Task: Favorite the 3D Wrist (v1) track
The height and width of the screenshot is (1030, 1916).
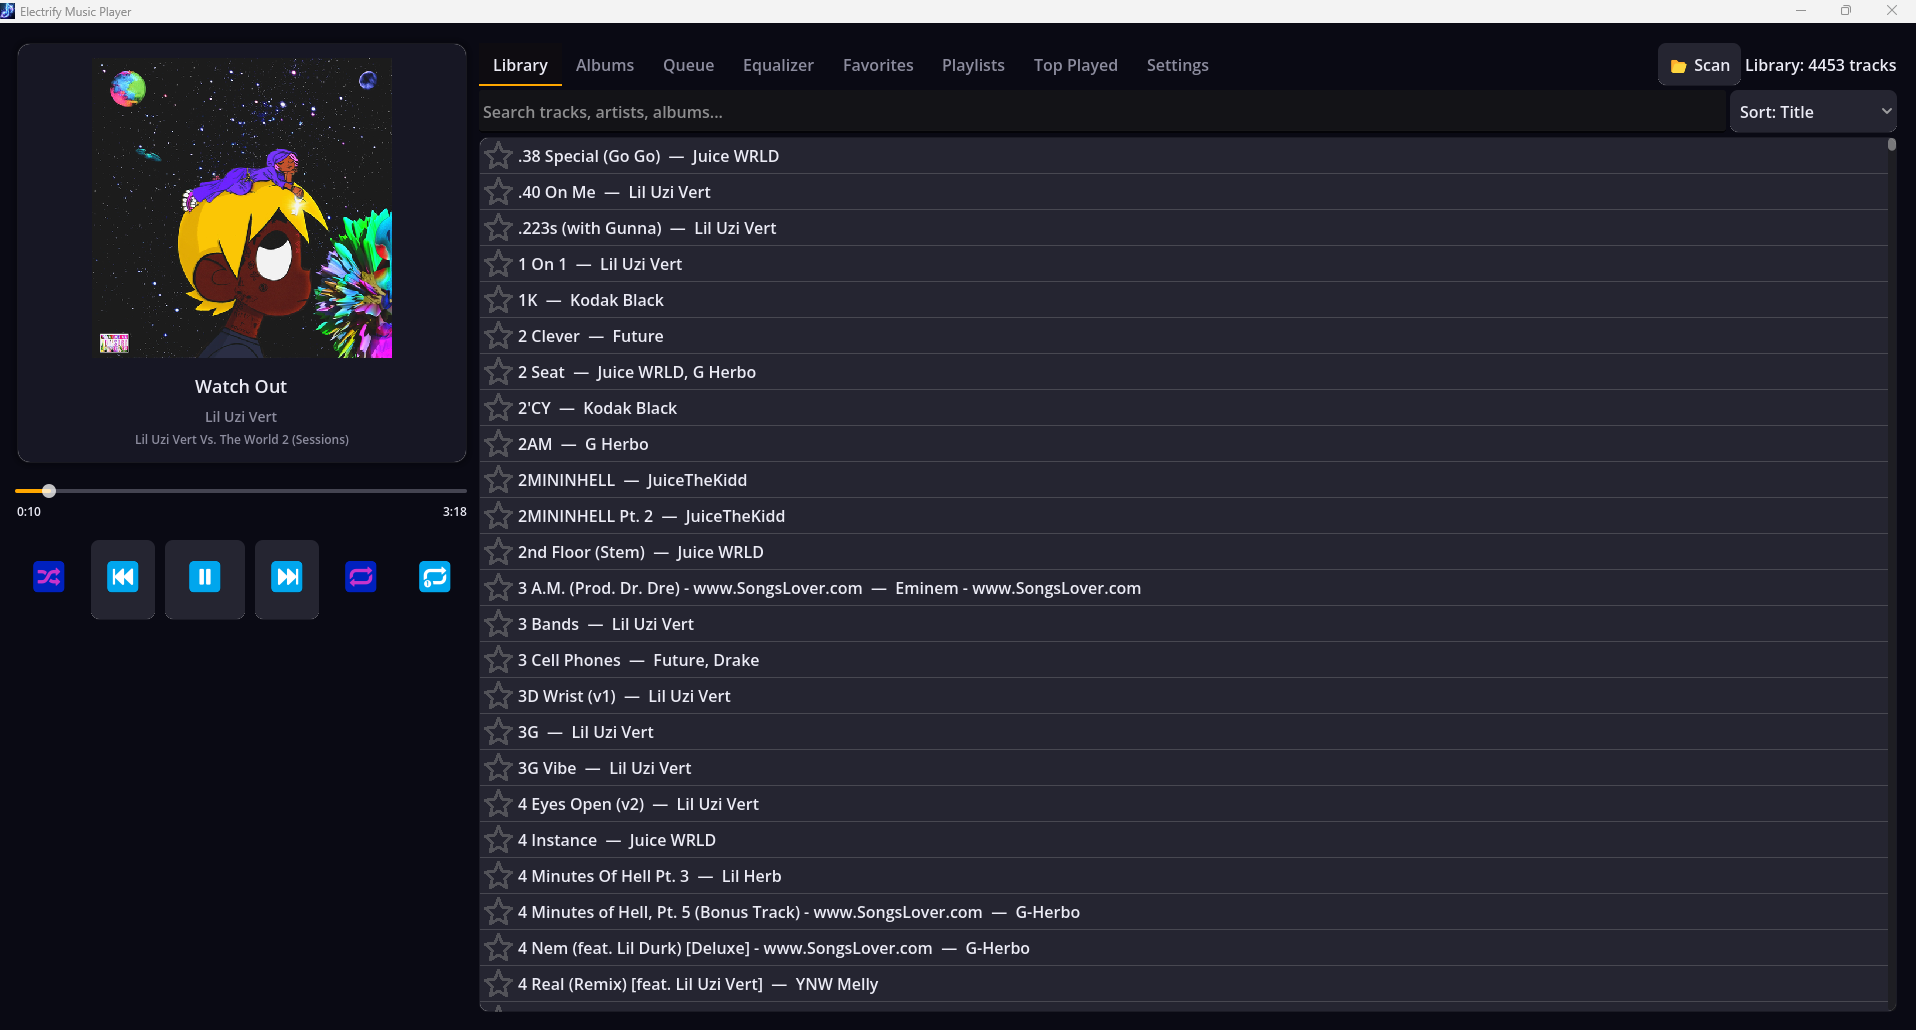Action: (x=498, y=696)
